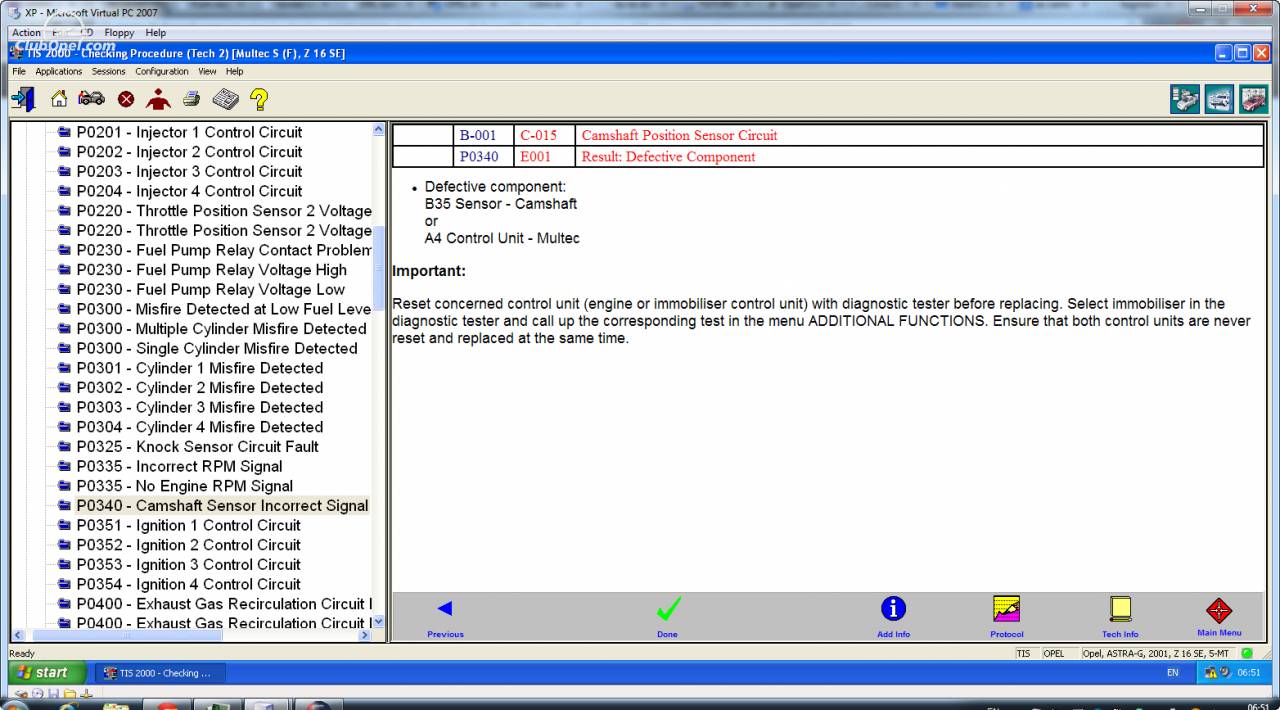Click tree horizontal scrollbar left arrow
The image size is (1280, 710).
pos(16,635)
